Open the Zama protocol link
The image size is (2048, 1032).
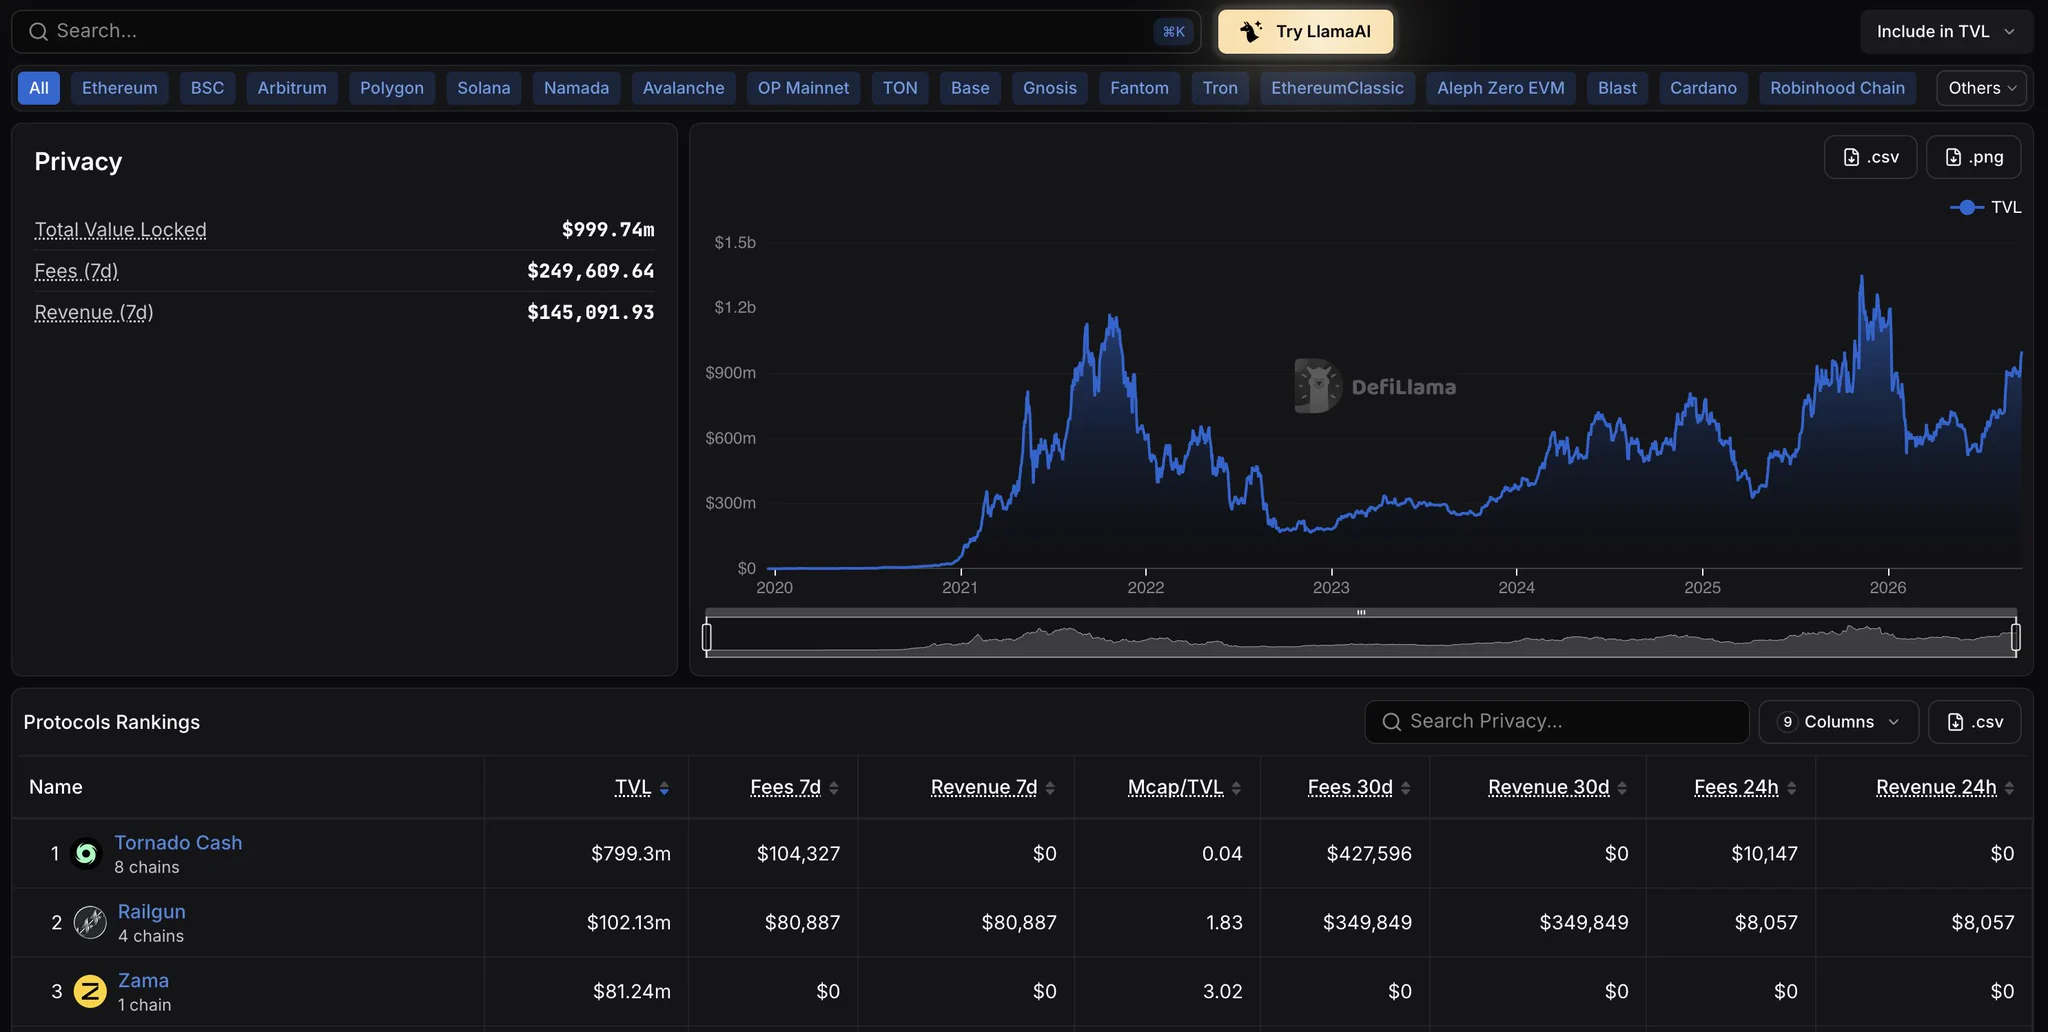[x=144, y=981]
